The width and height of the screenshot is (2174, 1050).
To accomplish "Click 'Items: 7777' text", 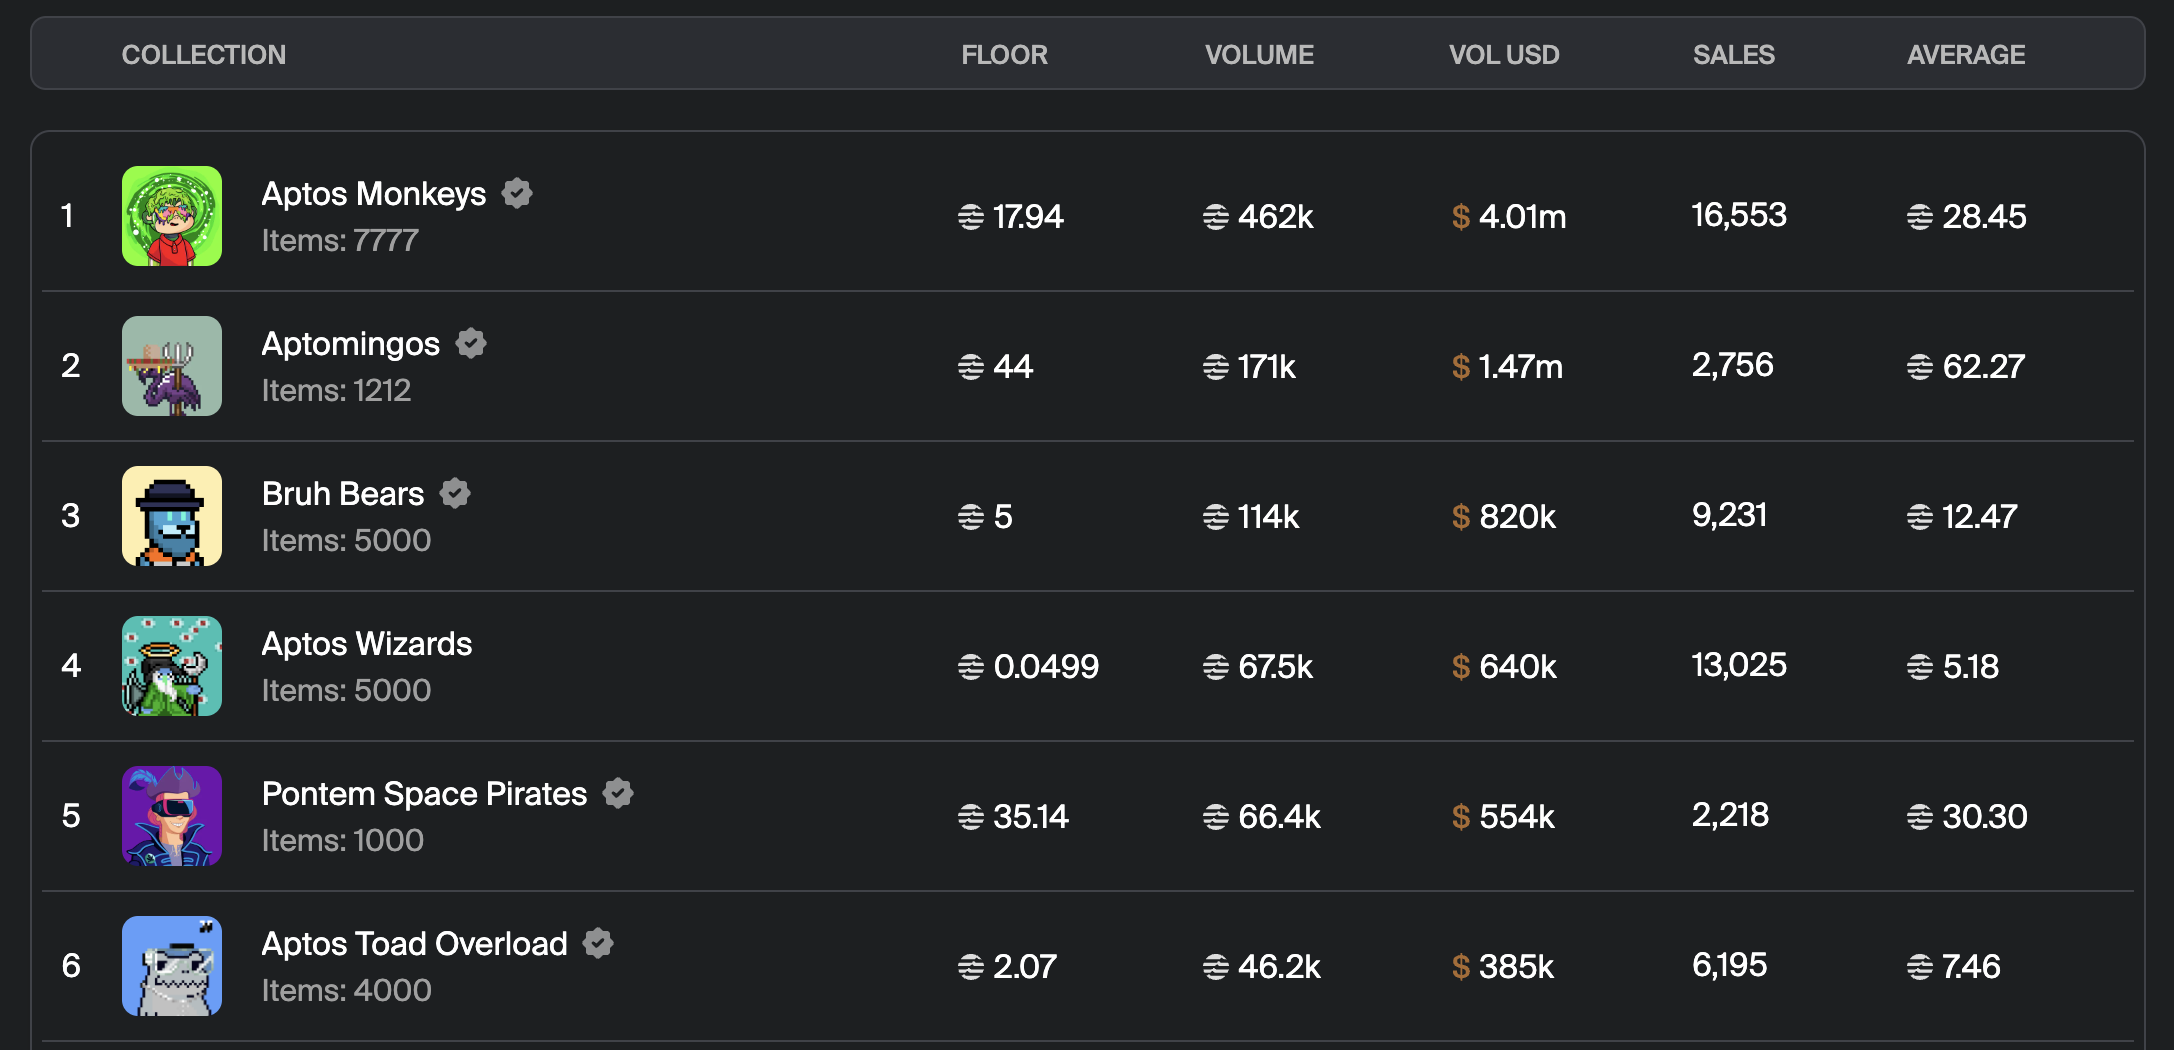I will 340,241.
